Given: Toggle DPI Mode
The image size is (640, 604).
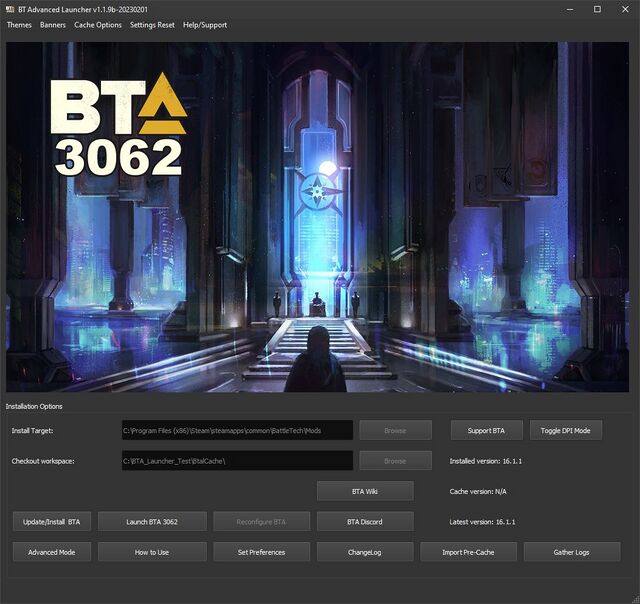Looking at the screenshot, I should click(566, 430).
